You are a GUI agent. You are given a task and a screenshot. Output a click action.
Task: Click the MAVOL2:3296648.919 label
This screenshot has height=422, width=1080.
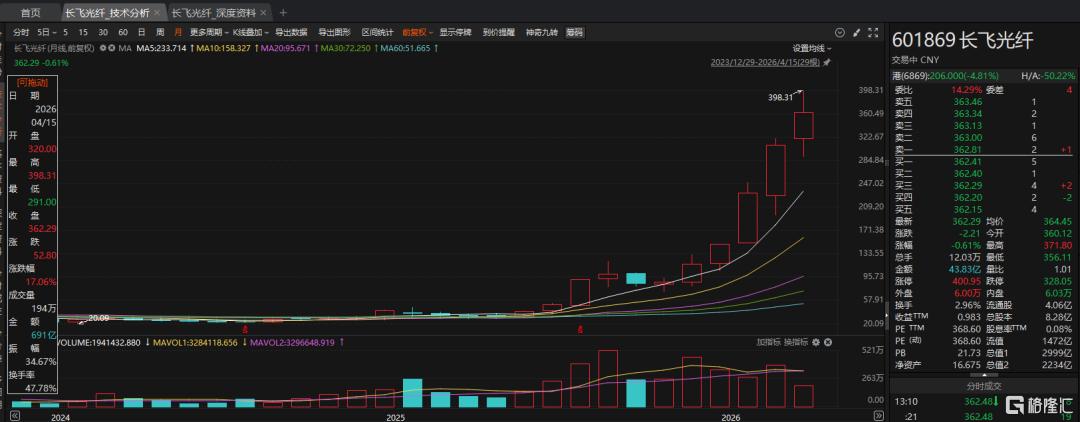[x=293, y=341]
